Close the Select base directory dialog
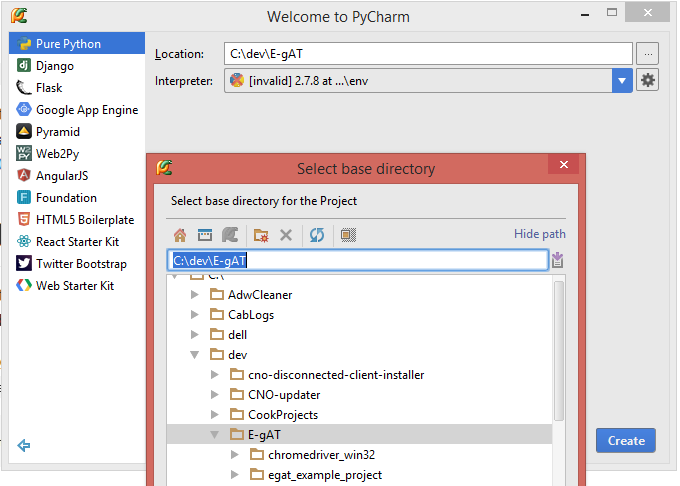 (x=564, y=164)
